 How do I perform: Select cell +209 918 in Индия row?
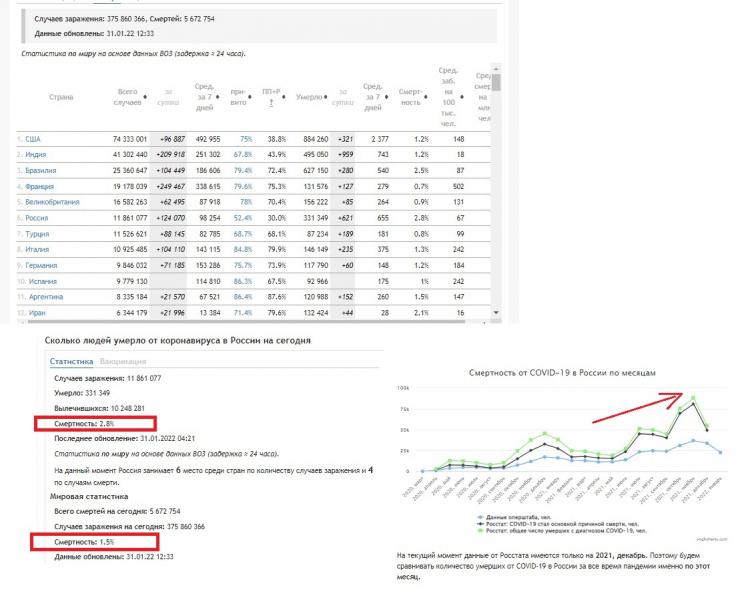(x=170, y=155)
